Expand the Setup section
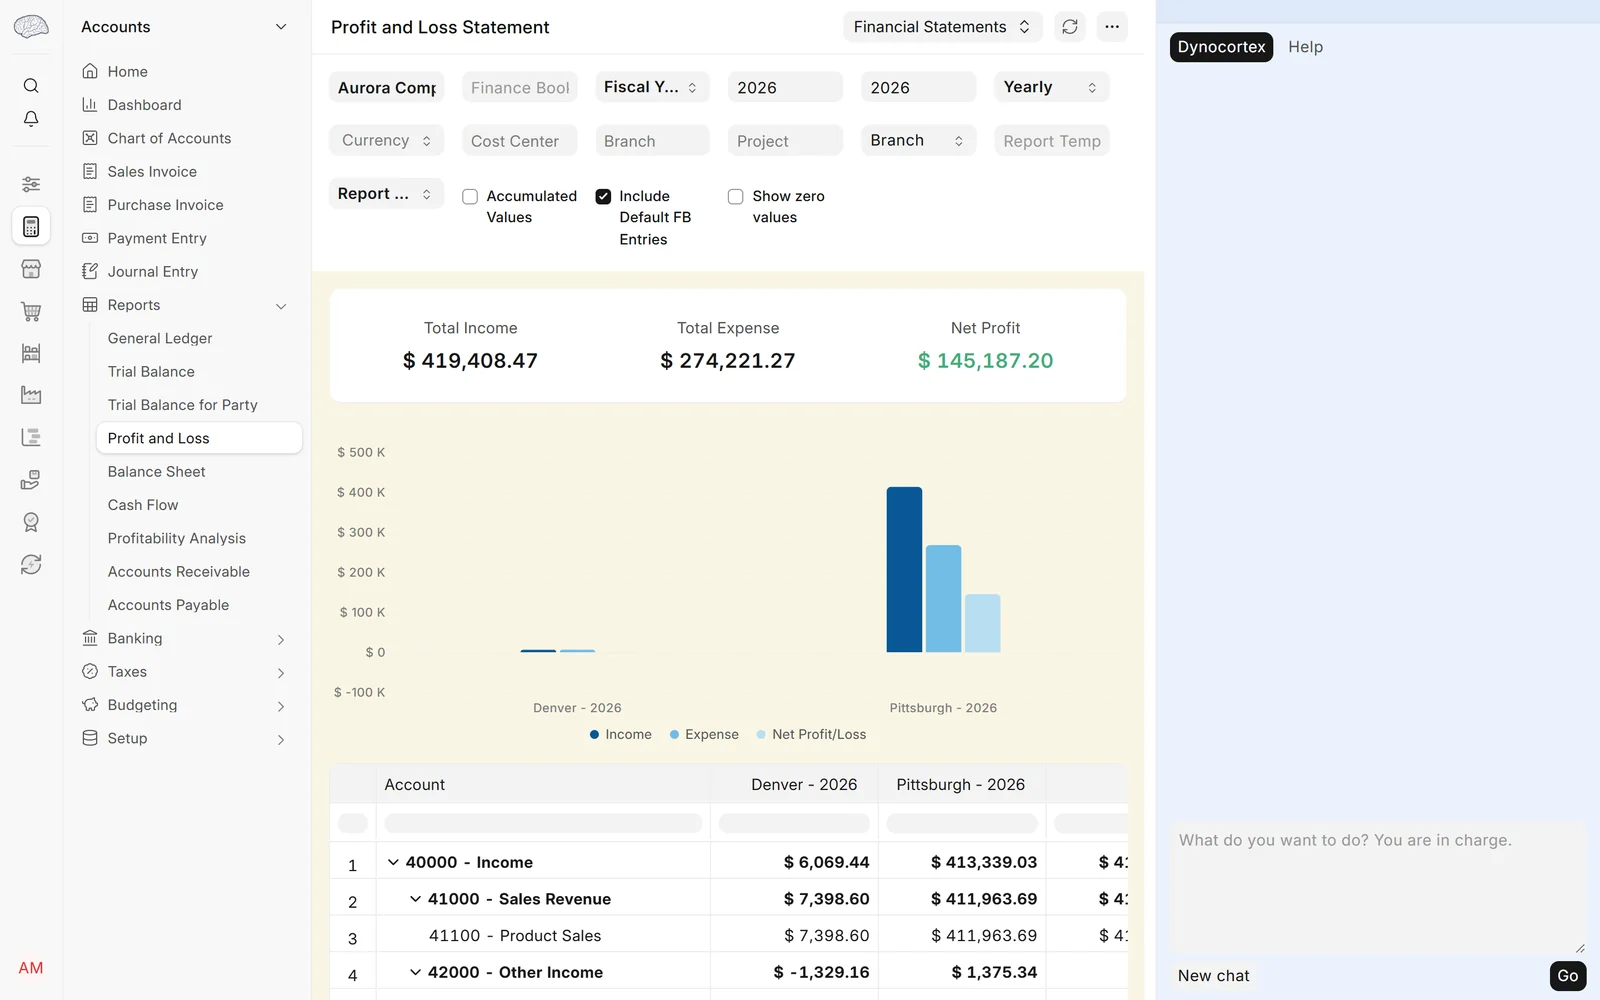Viewport: 1600px width, 1000px height. coord(281,739)
